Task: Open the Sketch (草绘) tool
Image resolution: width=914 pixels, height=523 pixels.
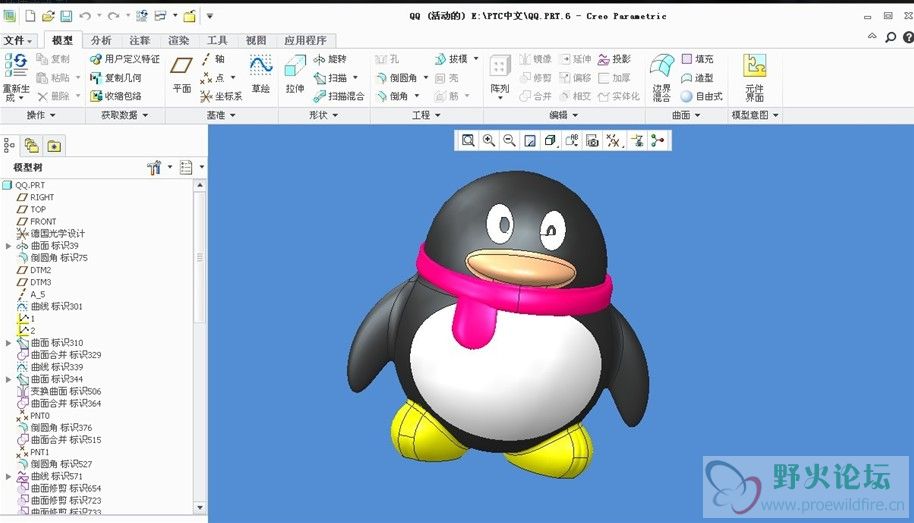Action: click(261, 73)
